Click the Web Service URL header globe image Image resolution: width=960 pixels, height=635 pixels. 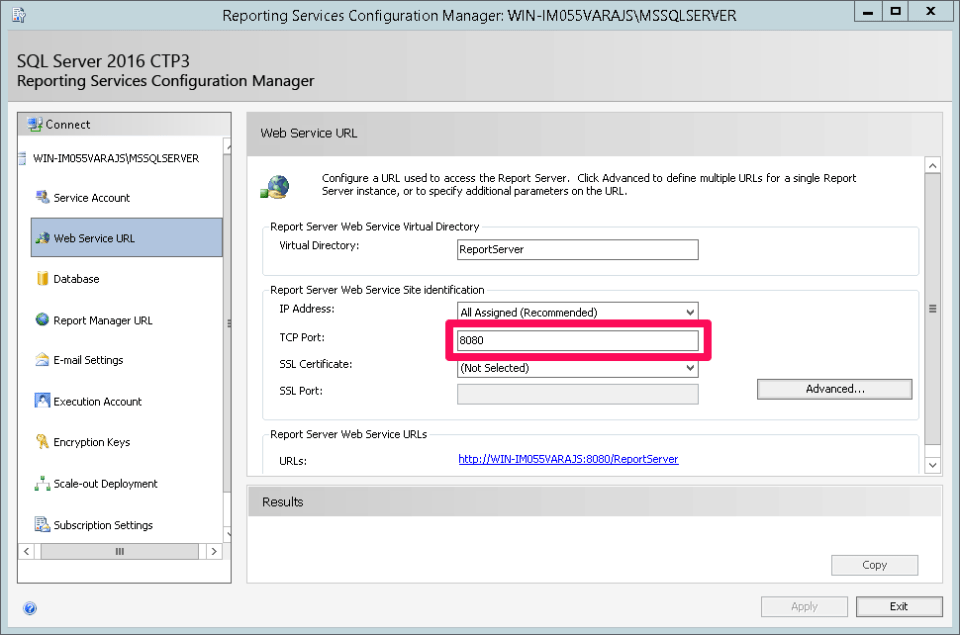tap(275, 187)
